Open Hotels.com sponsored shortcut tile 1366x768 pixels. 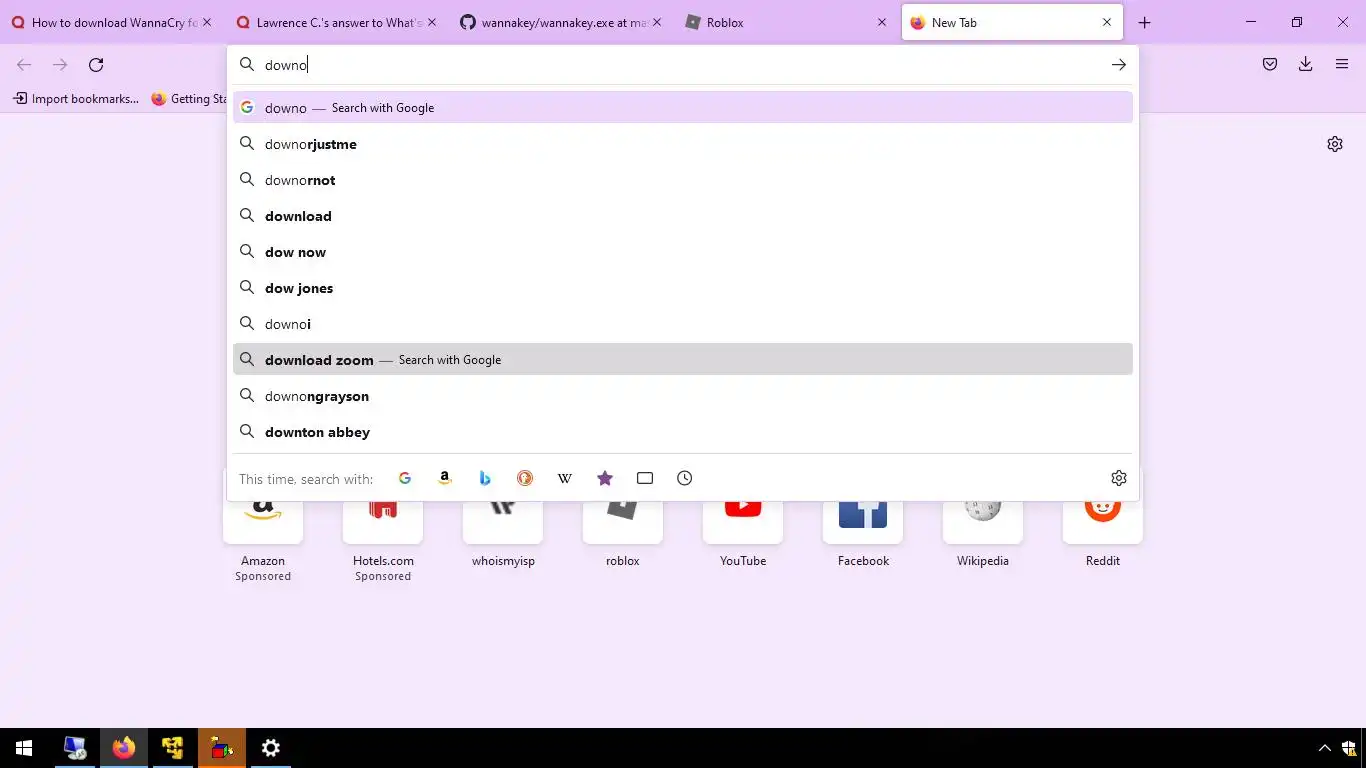click(383, 525)
